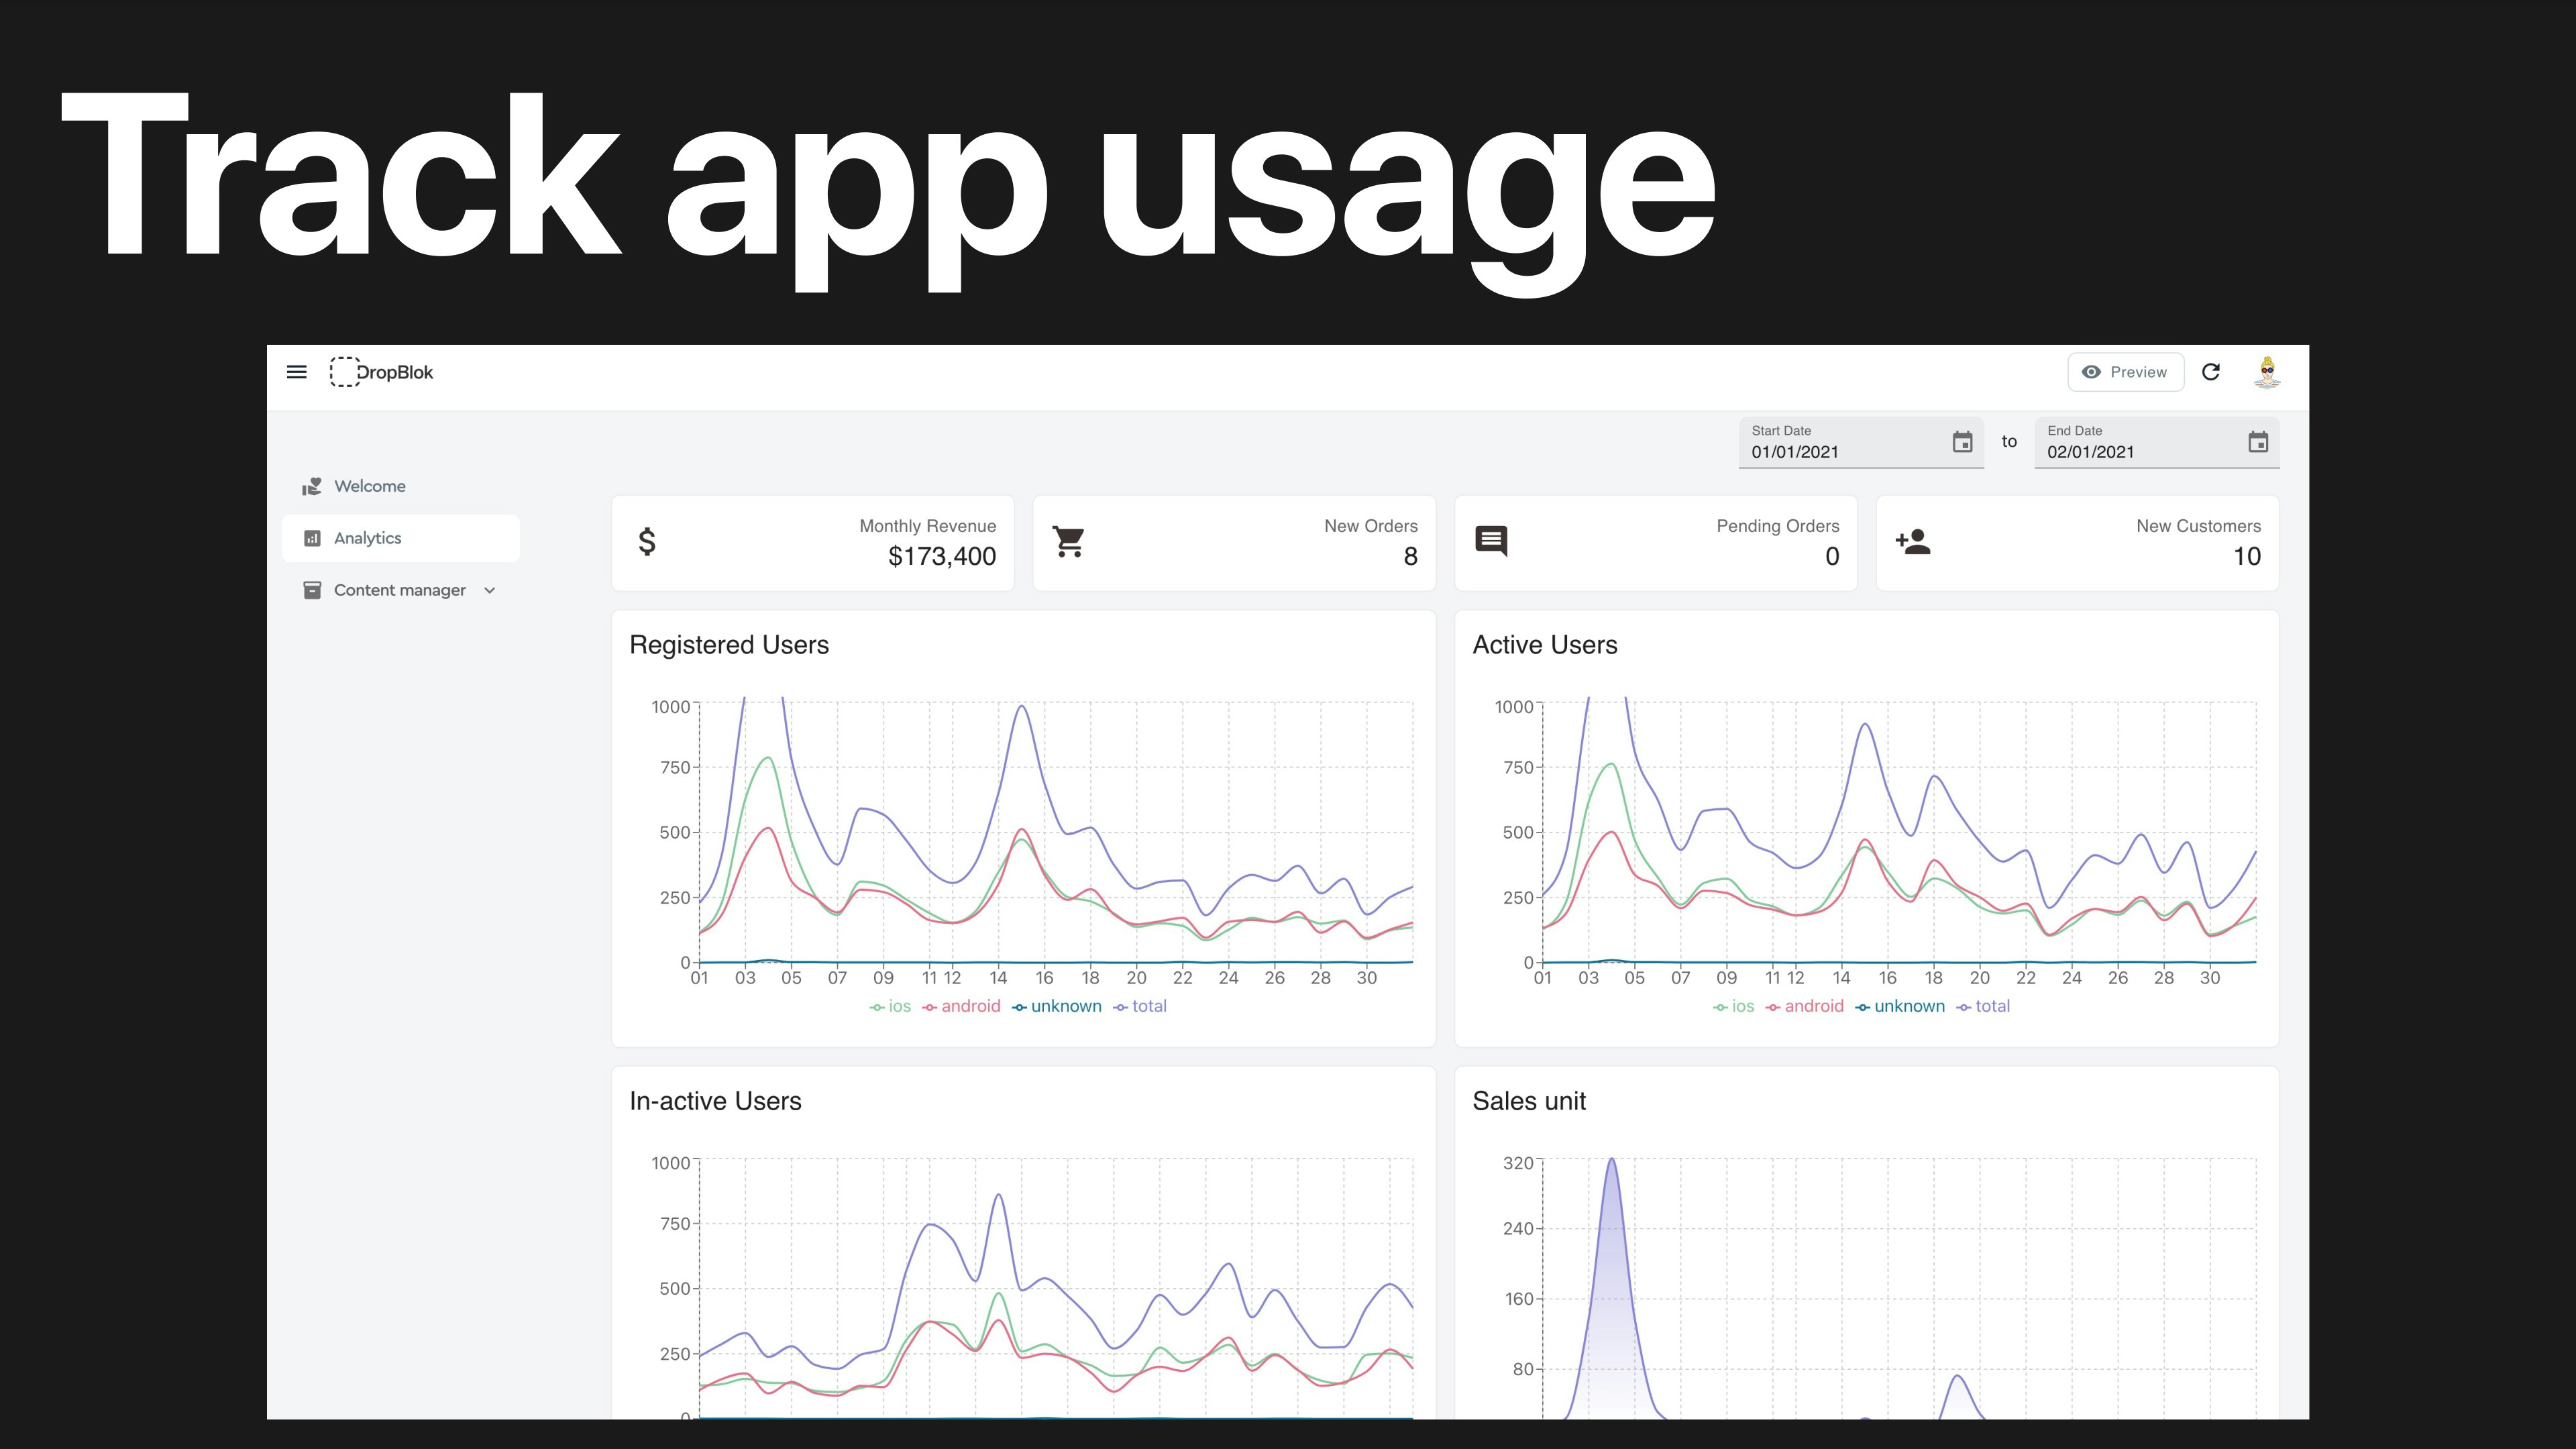Expand the Content manager chevron

(x=490, y=590)
